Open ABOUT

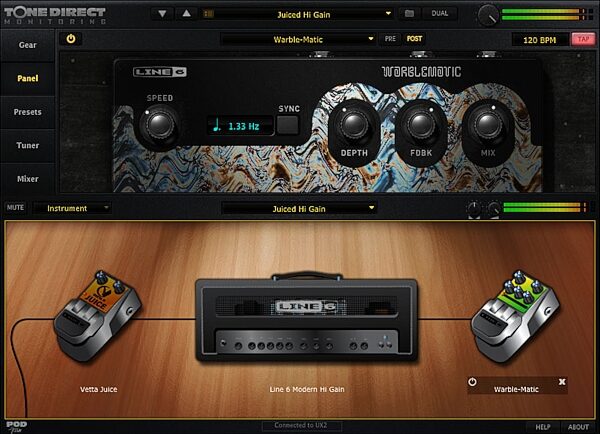(578, 427)
